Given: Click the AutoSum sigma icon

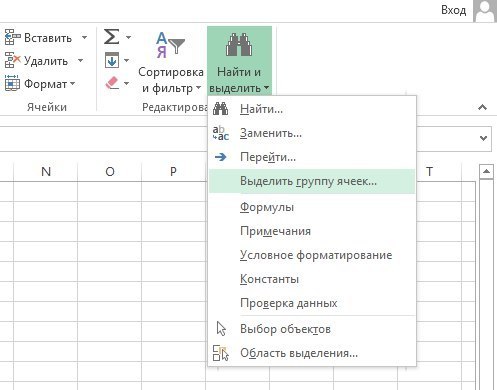Looking at the screenshot, I should [x=111, y=37].
